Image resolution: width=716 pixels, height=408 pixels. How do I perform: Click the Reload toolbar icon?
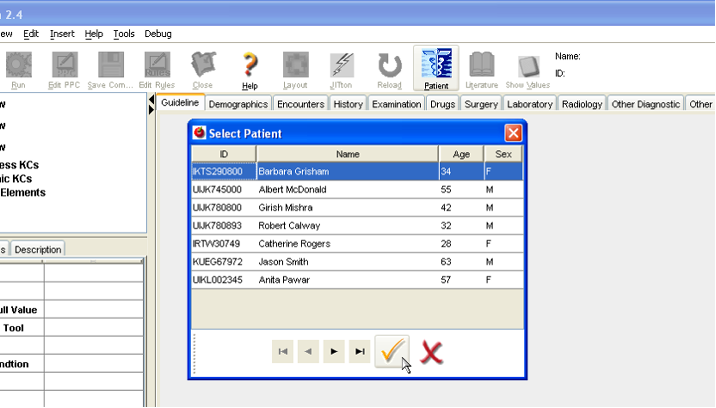coord(389,68)
